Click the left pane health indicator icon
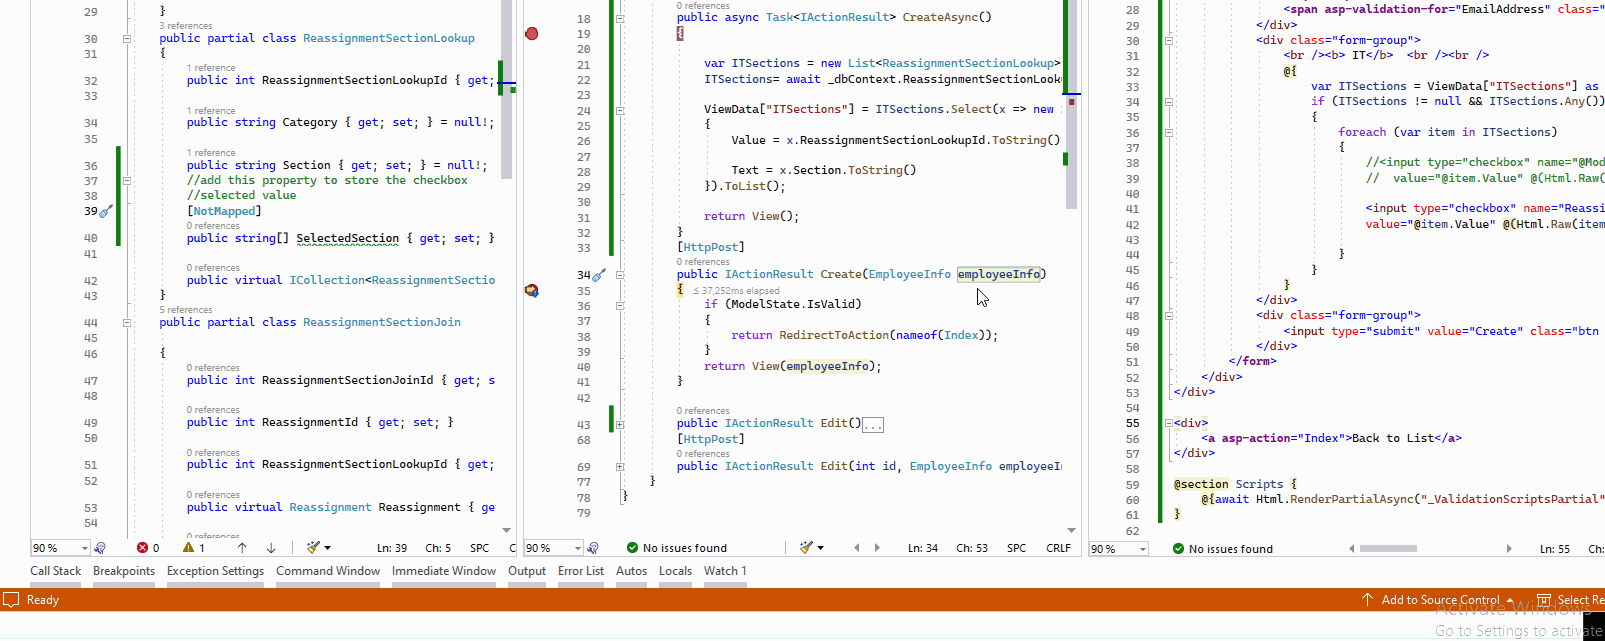 click(100, 548)
